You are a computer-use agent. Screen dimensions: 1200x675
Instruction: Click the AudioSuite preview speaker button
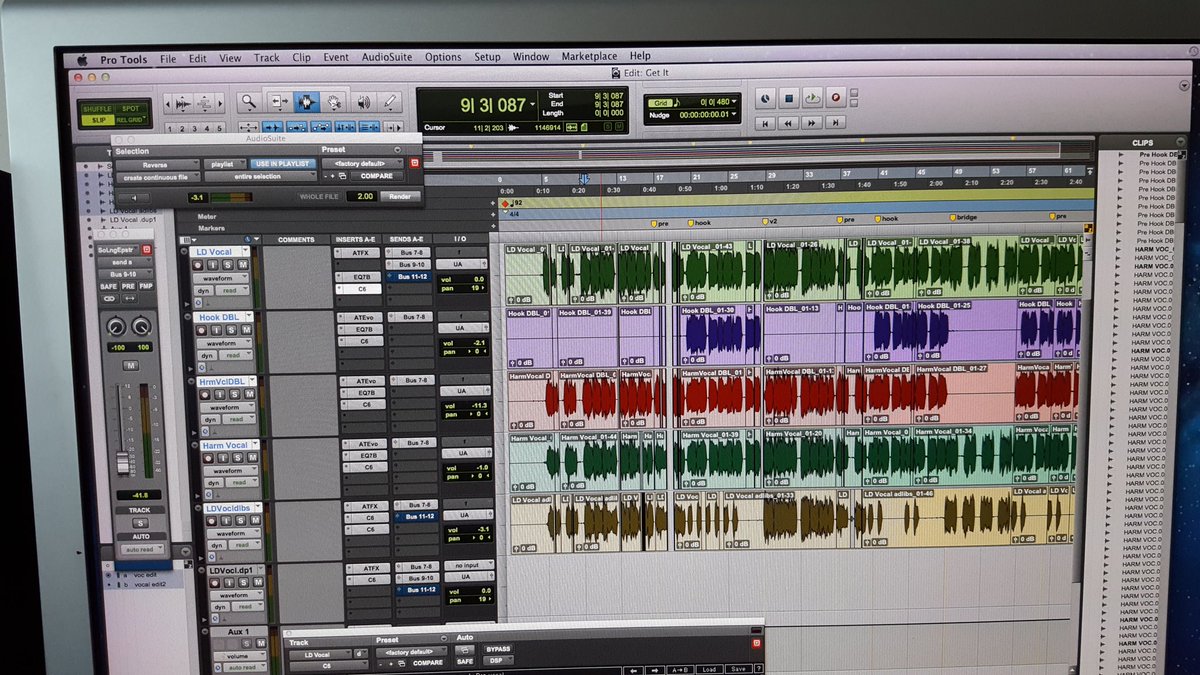tap(133, 198)
